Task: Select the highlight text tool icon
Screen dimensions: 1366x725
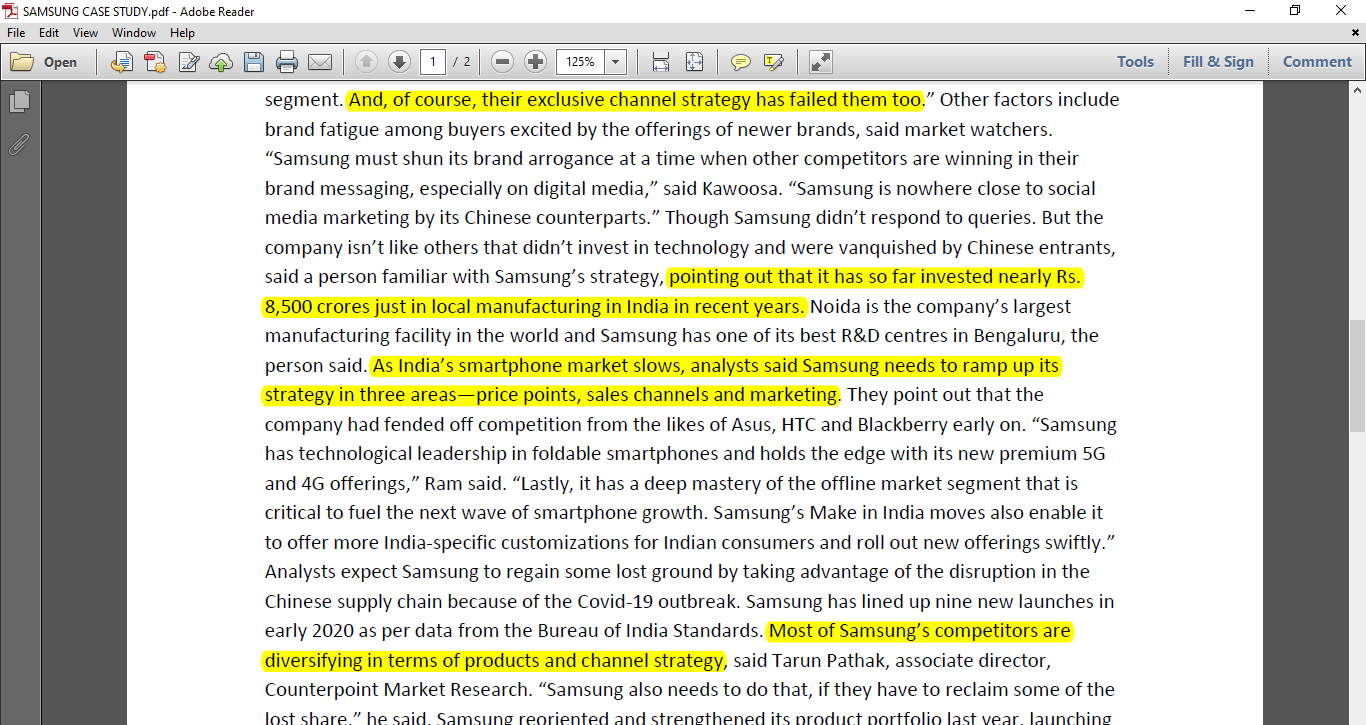Action: tap(773, 62)
